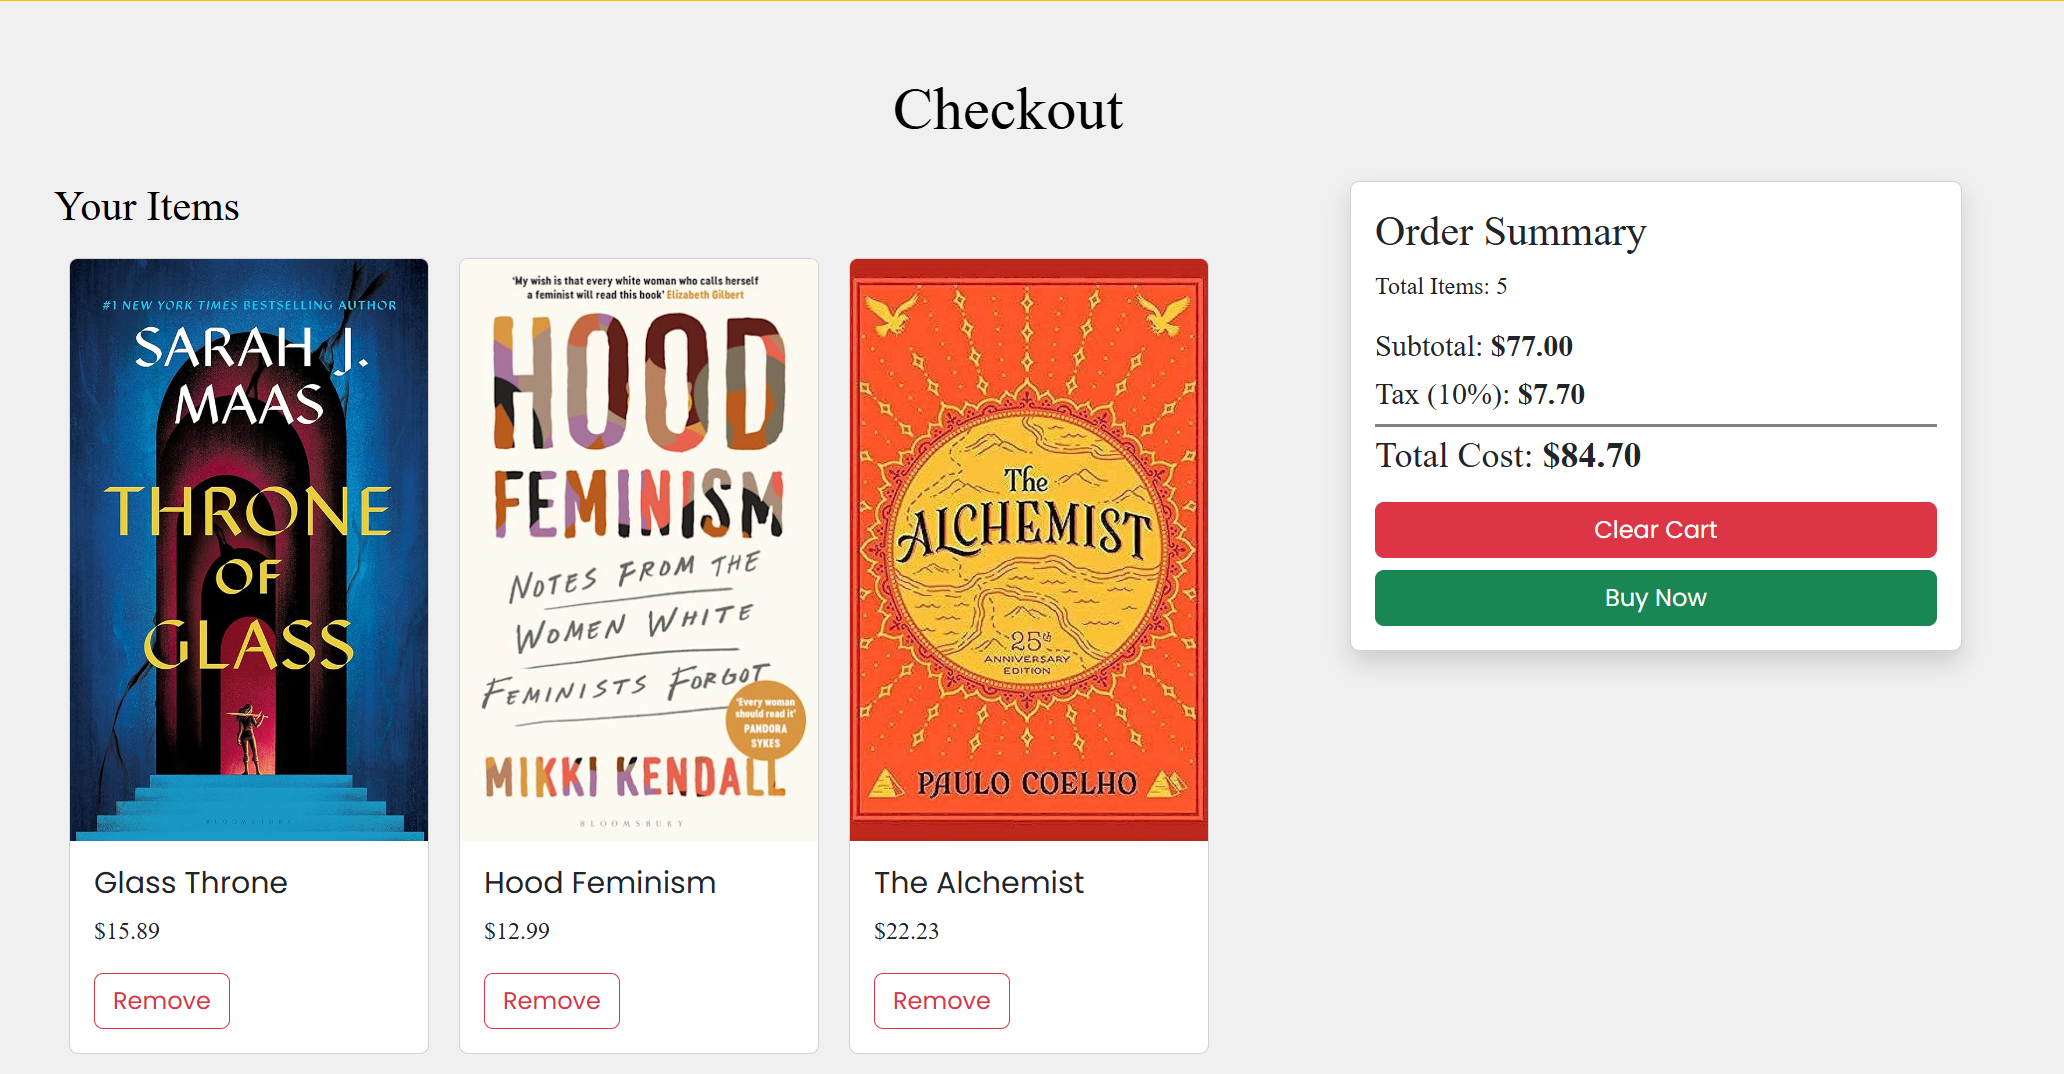Click the Order Summary heading
This screenshot has height=1074, width=2064.
tap(1510, 232)
